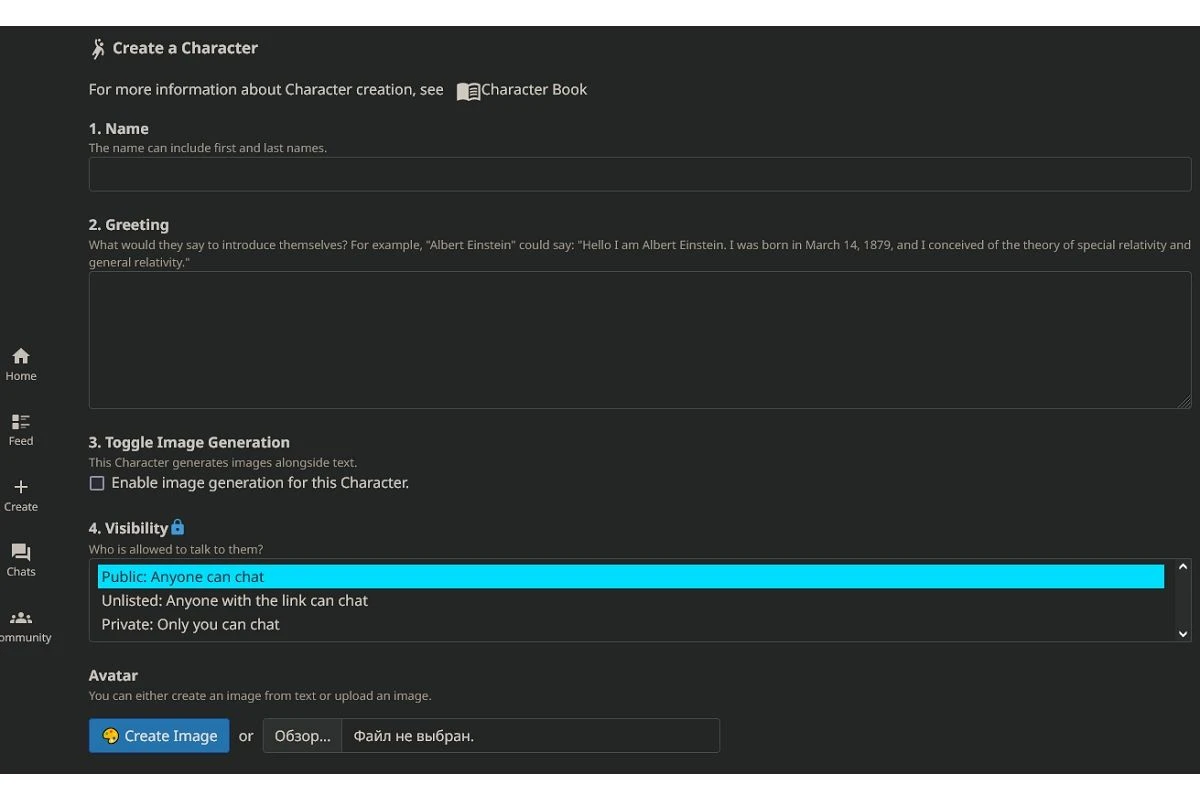The image size is (1200, 800).
Task: Click the Create Image button
Action: pos(159,736)
